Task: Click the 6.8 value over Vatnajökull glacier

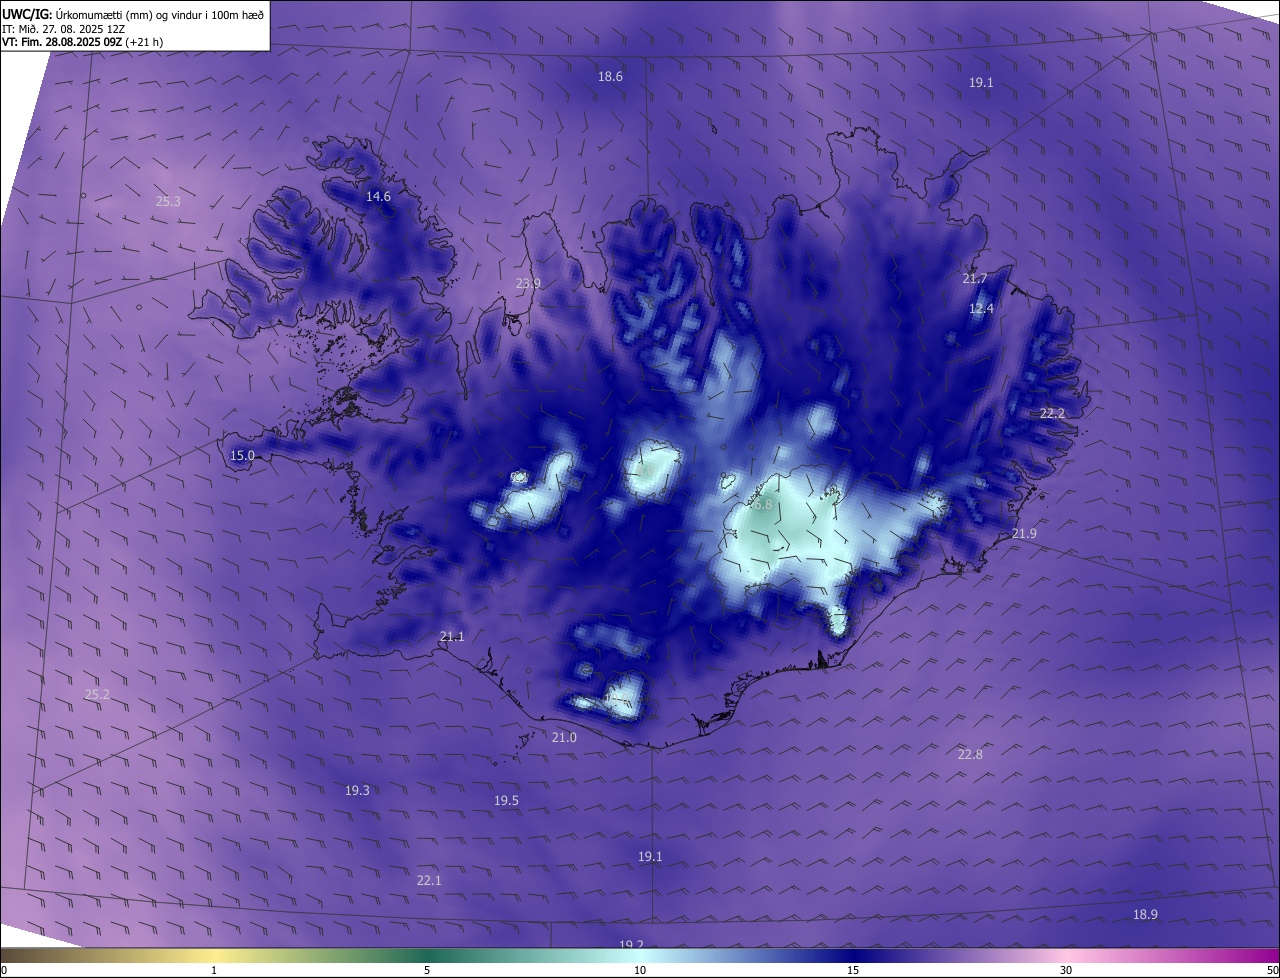Action: click(x=763, y=505)
